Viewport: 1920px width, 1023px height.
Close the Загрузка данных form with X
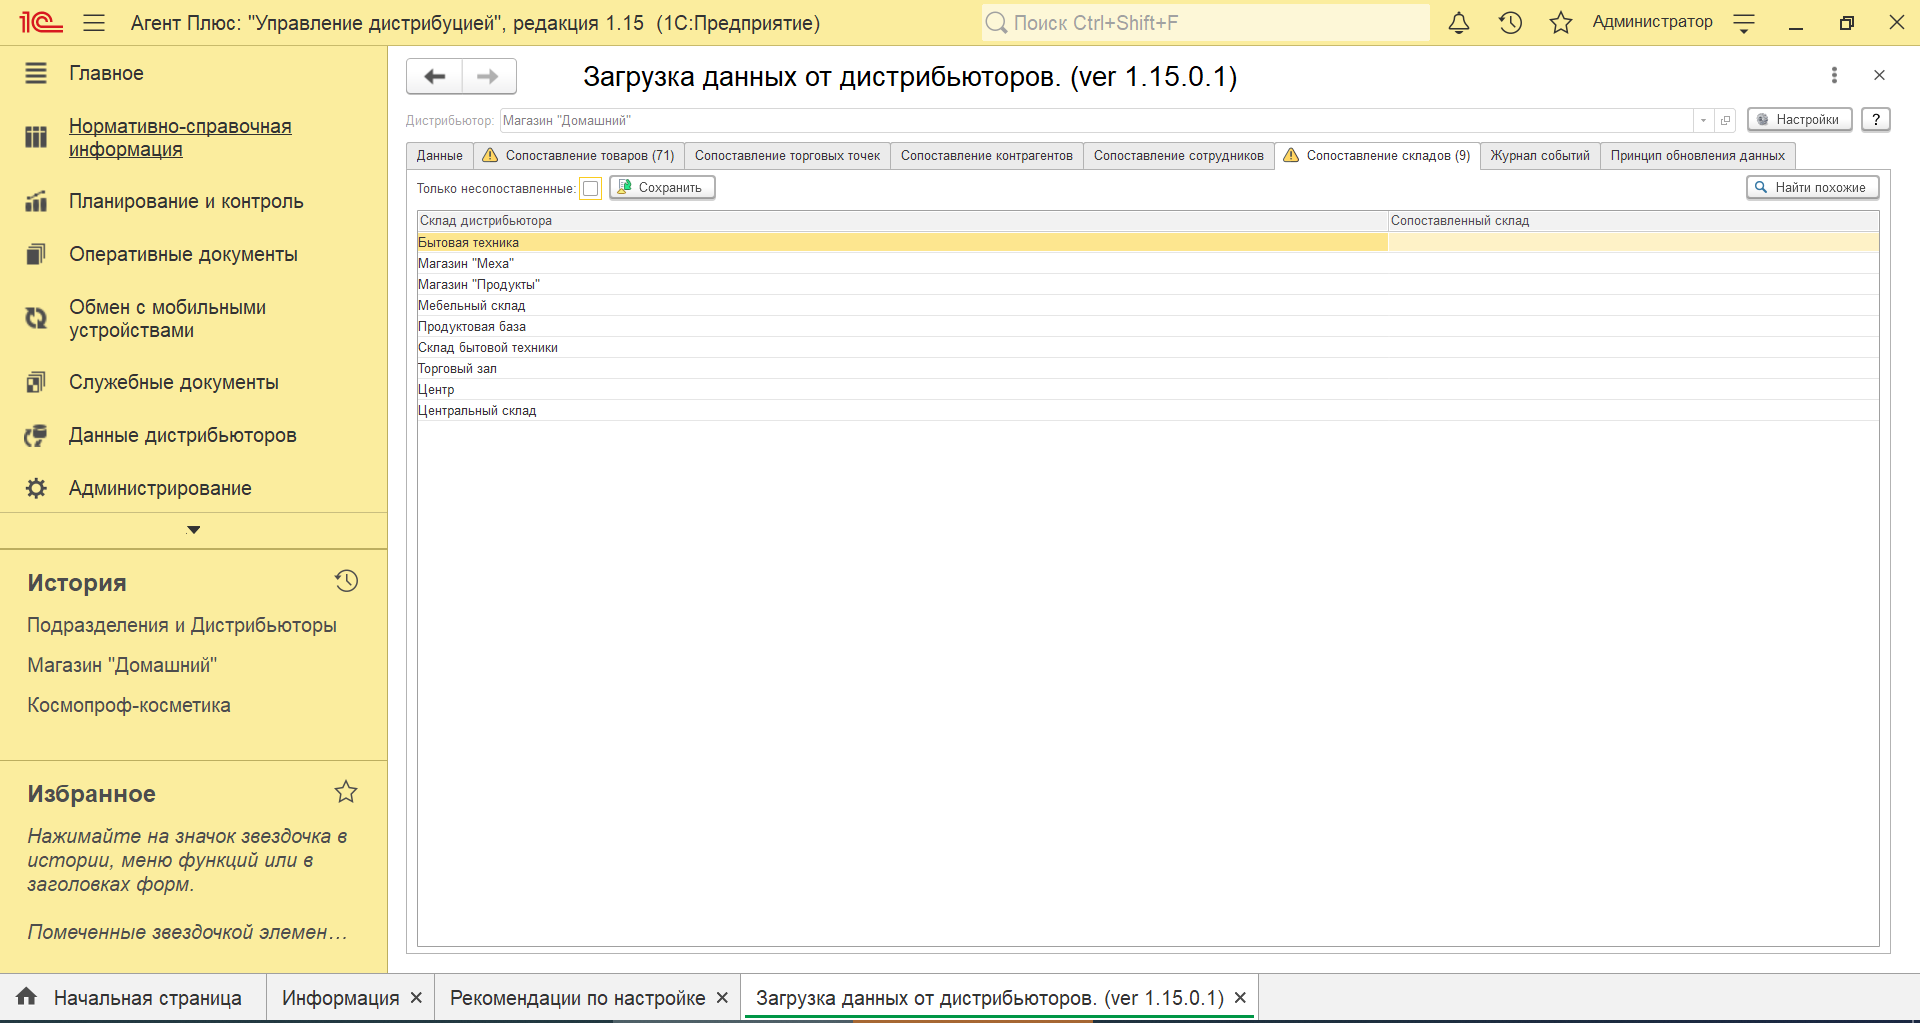coord(1879,75)
